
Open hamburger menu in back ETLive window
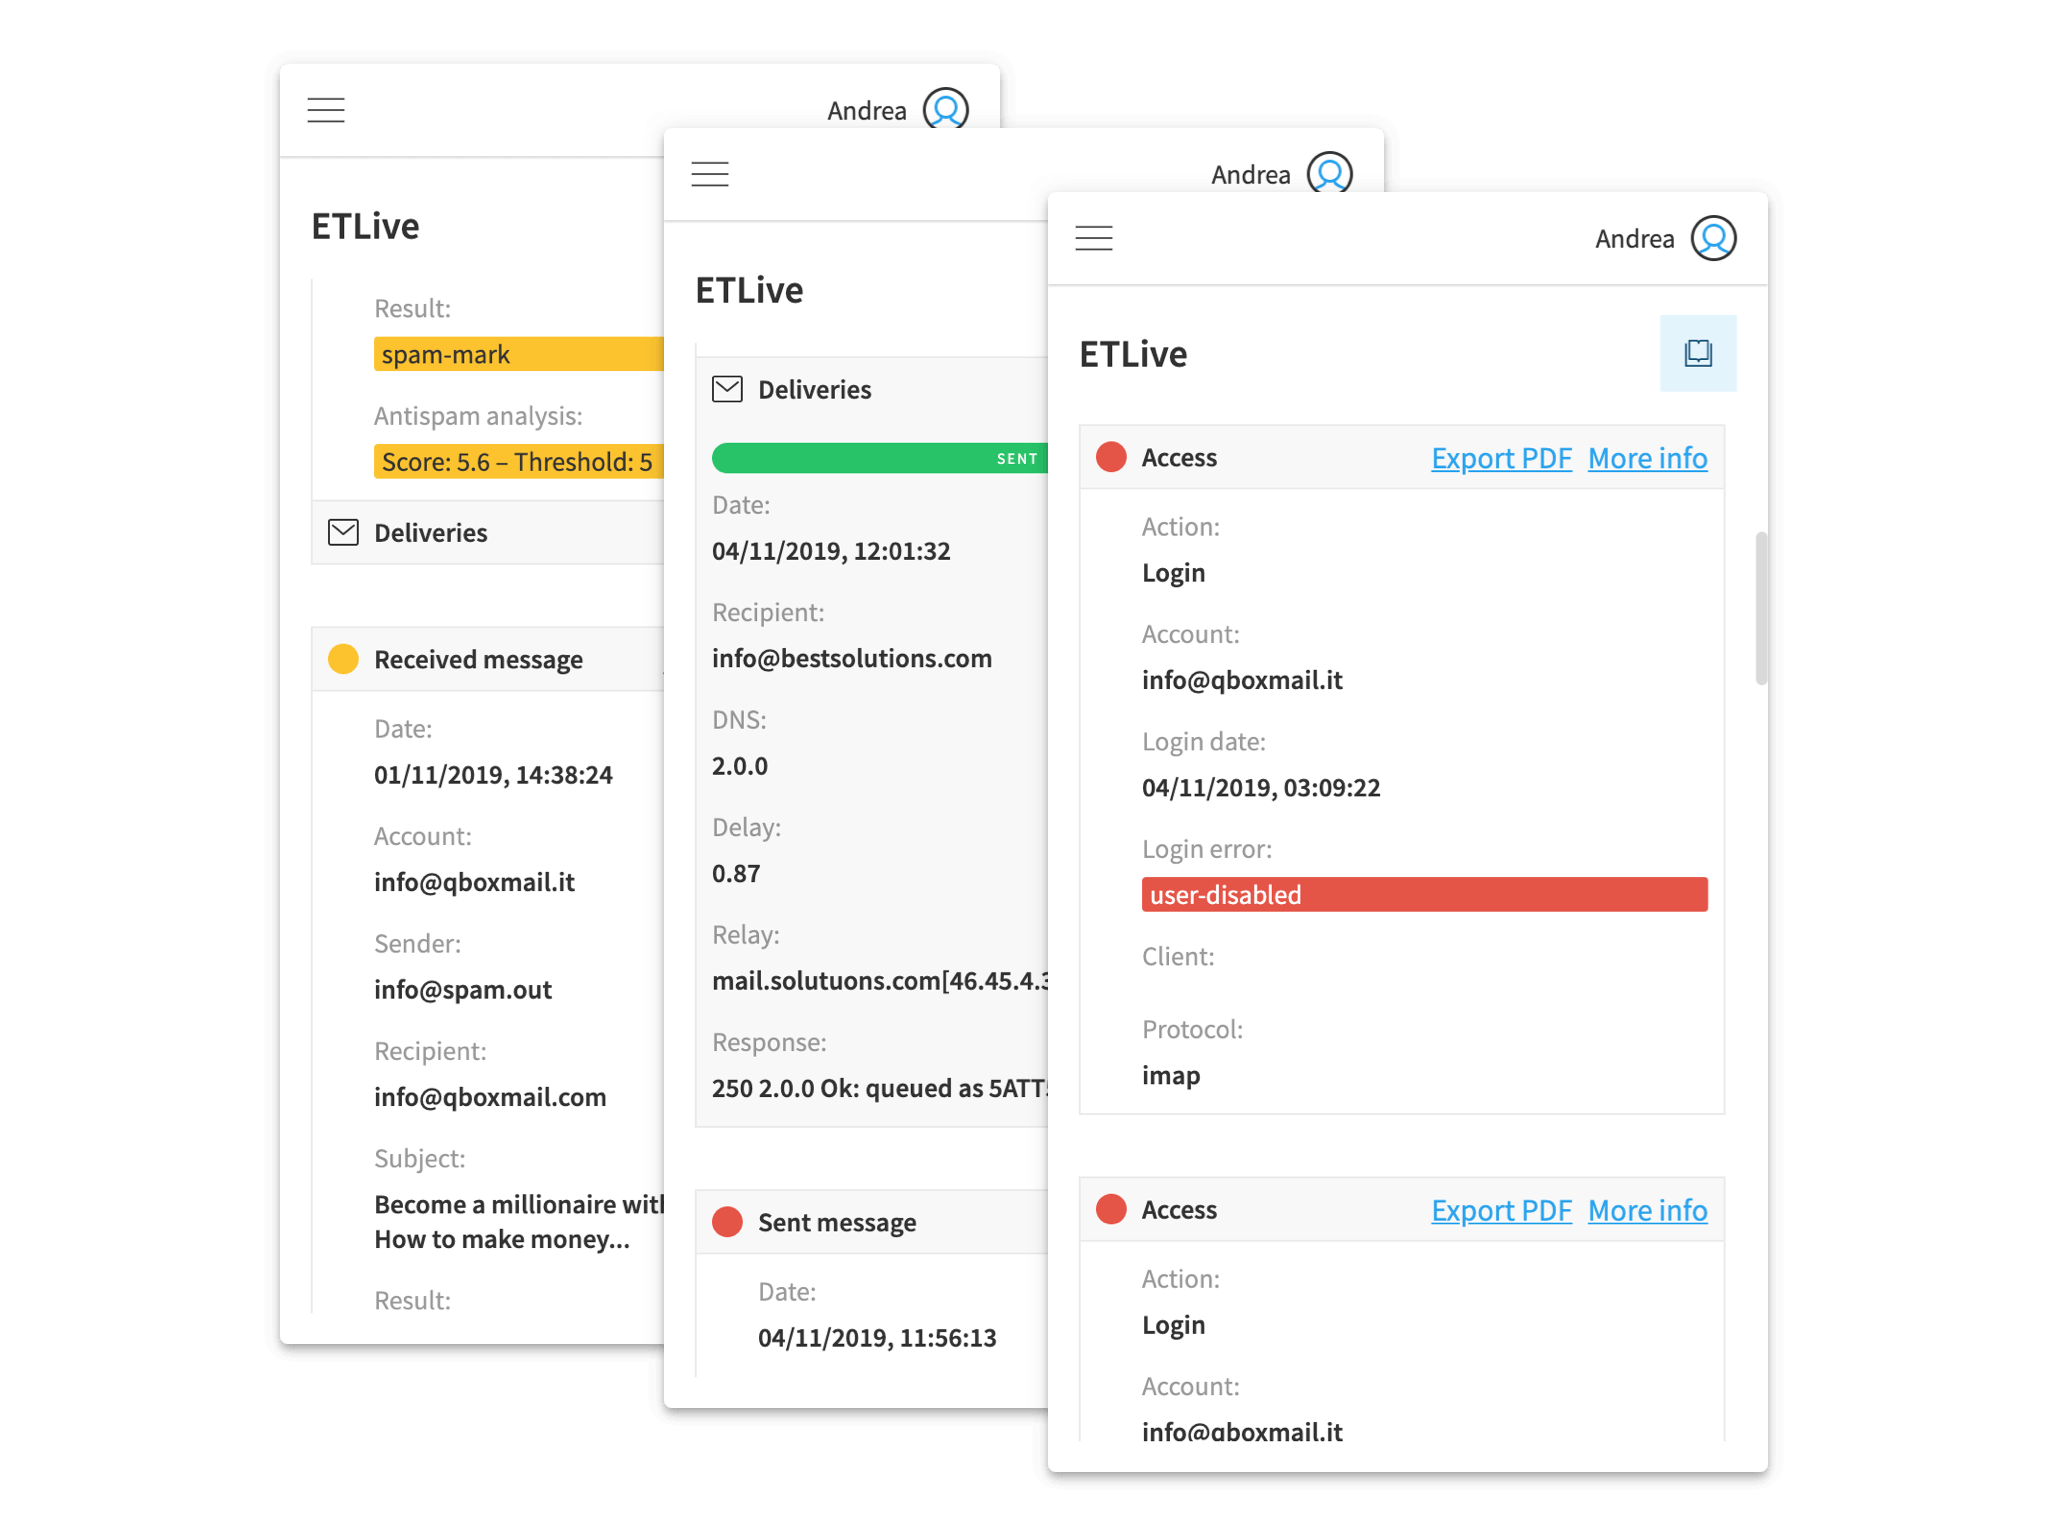pyautogui.click(x=325, y=110)
